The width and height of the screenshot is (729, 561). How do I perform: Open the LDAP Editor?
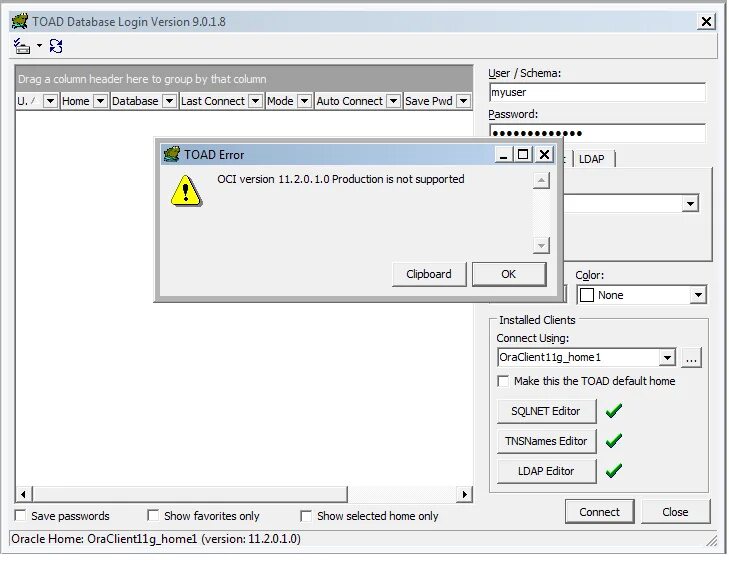click(x=546, y=471)
